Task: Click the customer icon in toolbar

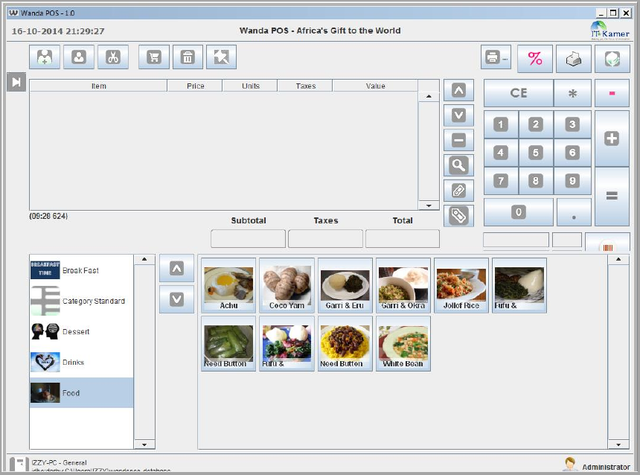Action: [x=79, y=57]
